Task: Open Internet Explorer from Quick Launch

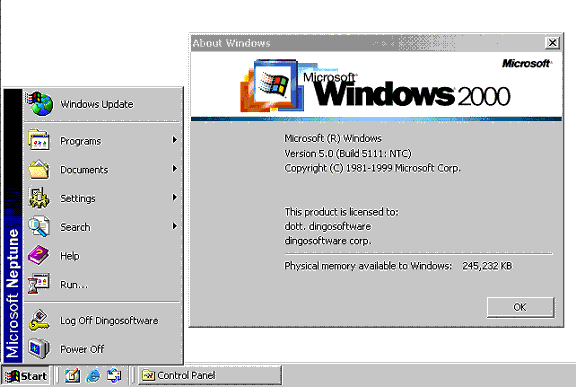Action: (93, 376)
